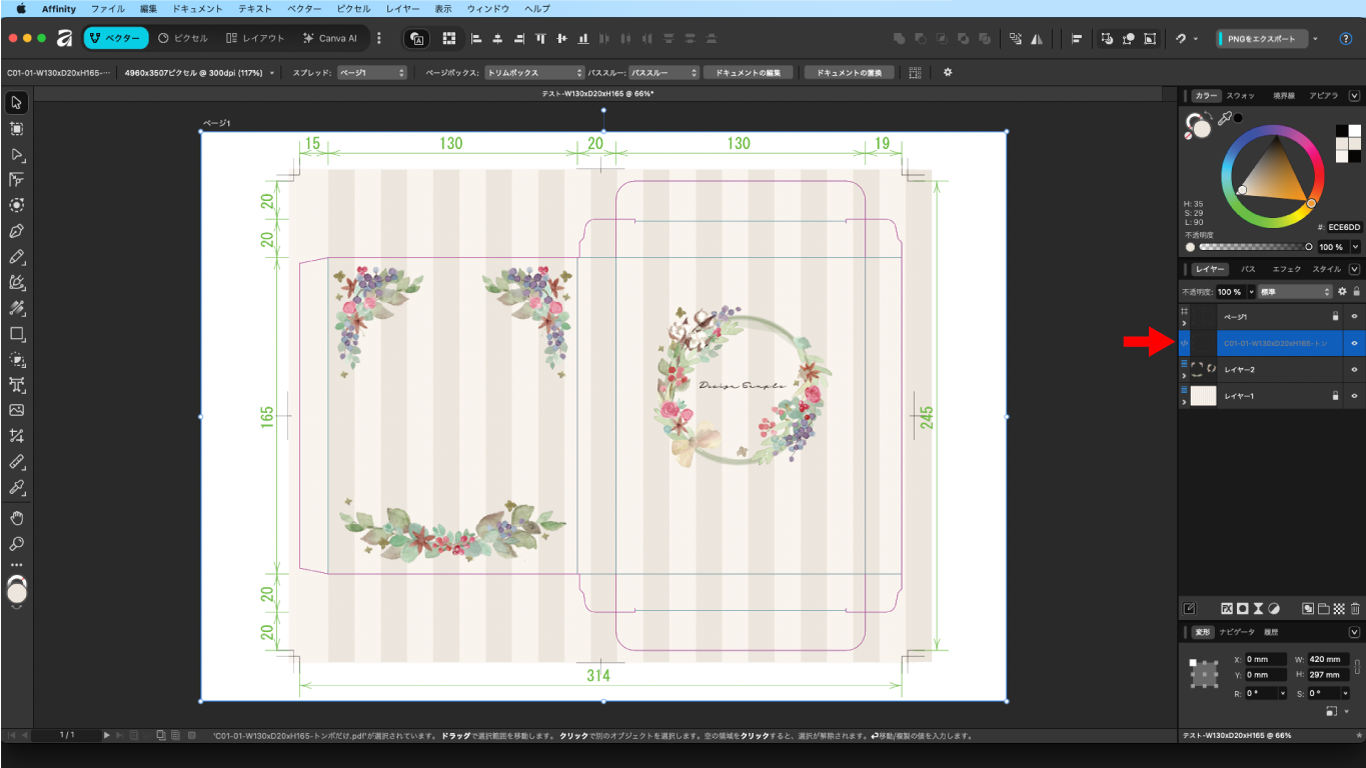Click the color opacity slider
This screenshot has height=768, width=1366.
tap(1254, 246)
